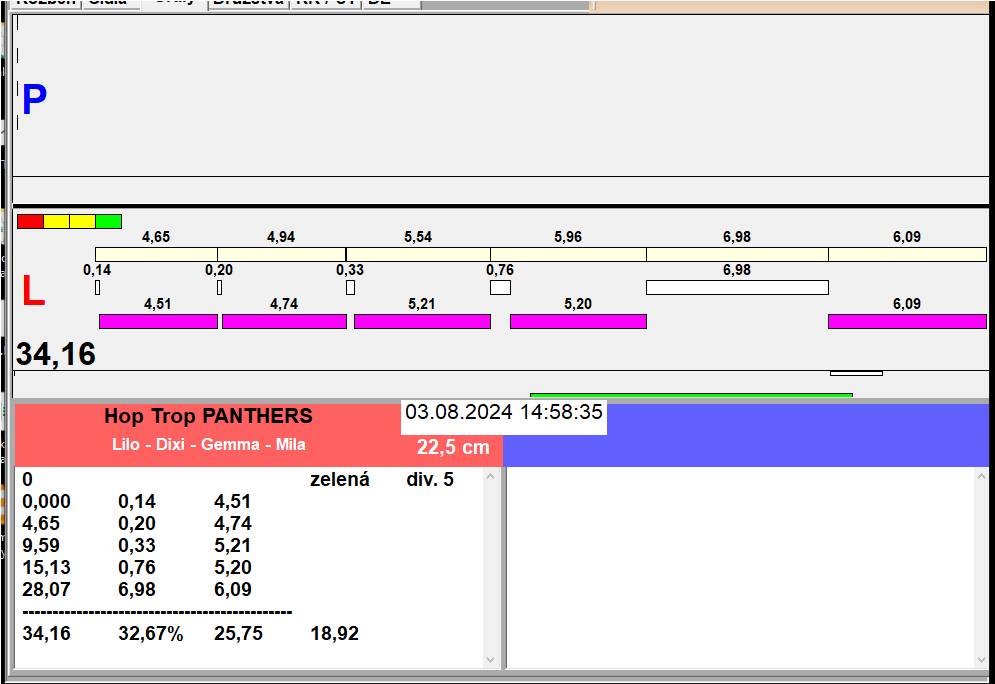Click the red start light indicator

tap(30, 221)
